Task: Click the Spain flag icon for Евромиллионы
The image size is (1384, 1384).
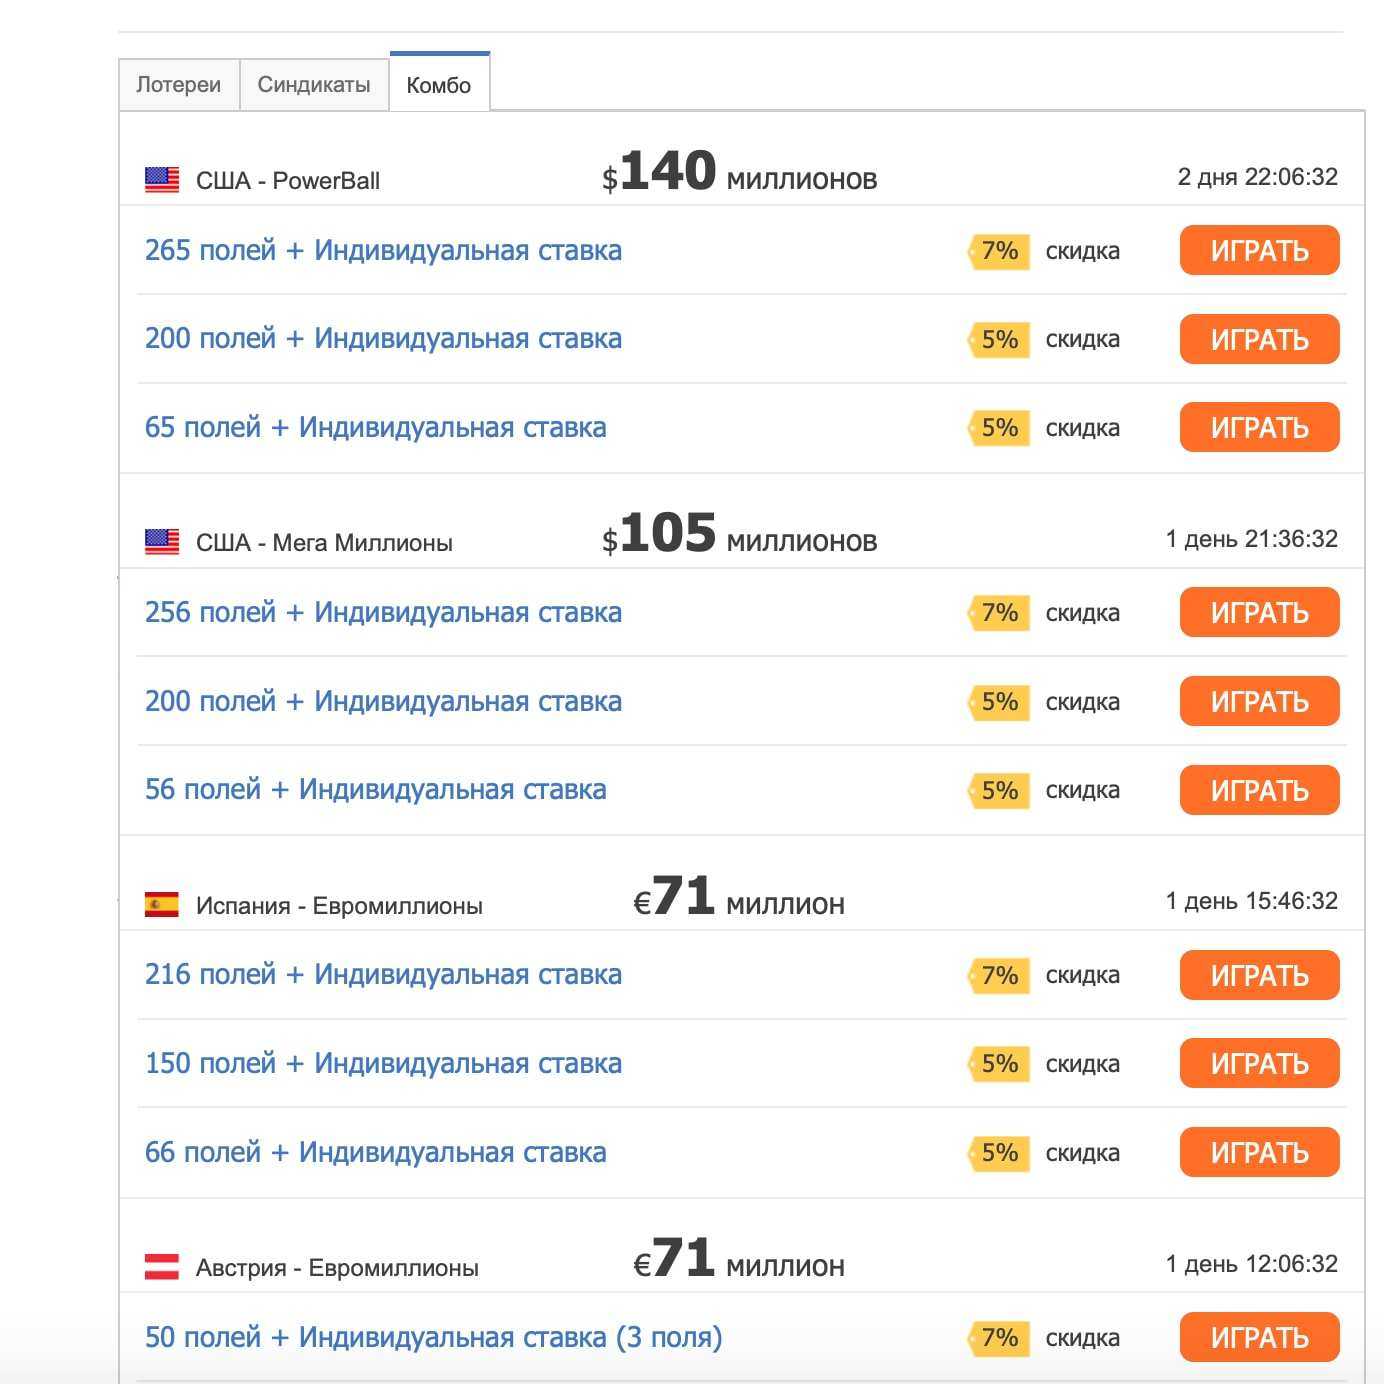Action: (162, 905)
